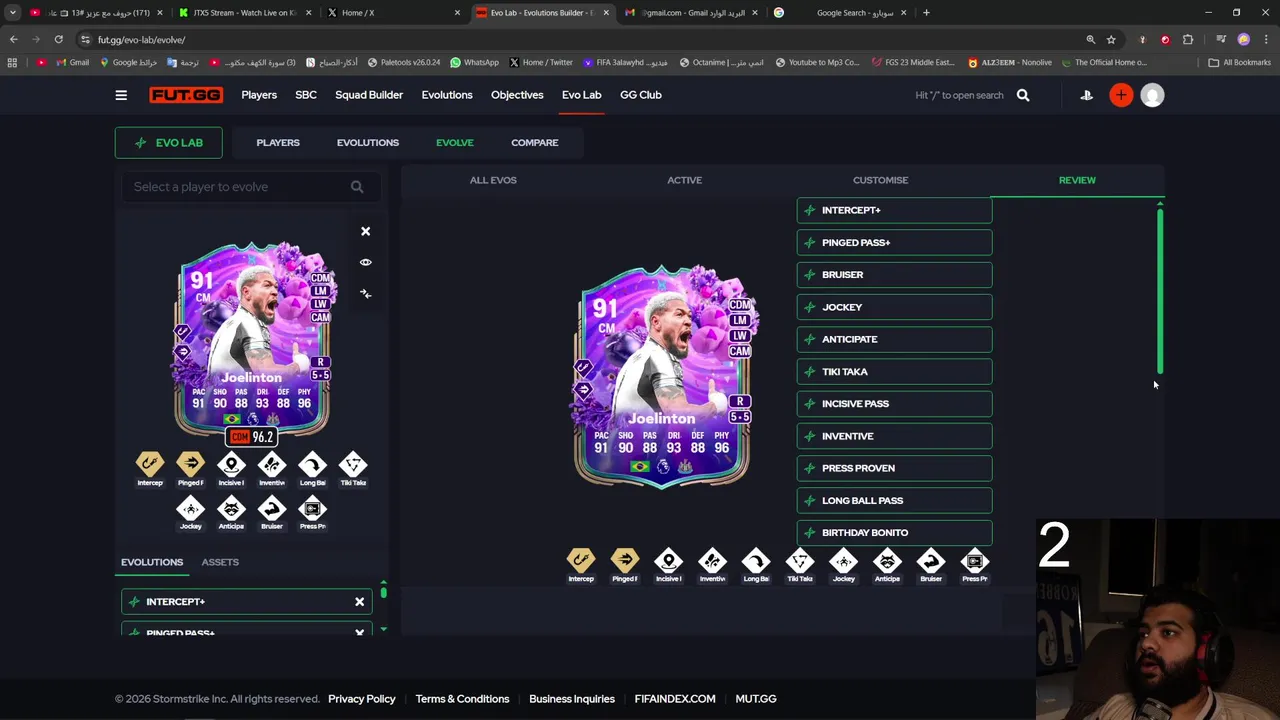Open the SBC nav menu

pos(306,95)
